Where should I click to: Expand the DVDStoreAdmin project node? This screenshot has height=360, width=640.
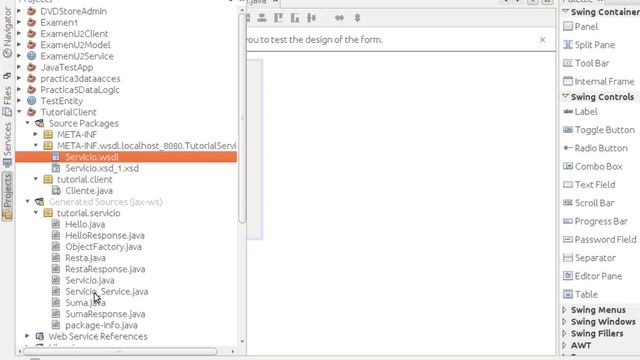click(x=19, y=11)
